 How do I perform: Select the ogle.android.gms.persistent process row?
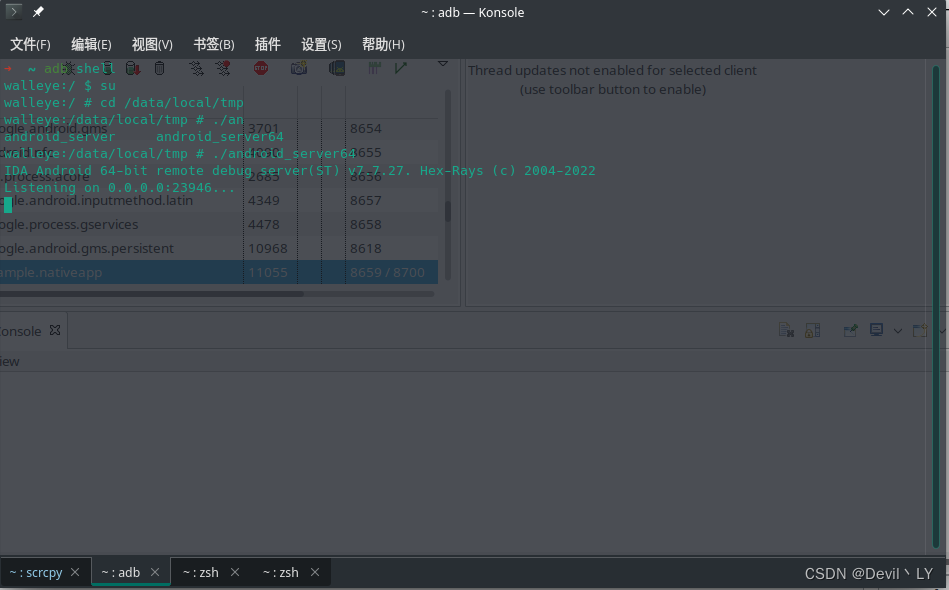[218, 248]
